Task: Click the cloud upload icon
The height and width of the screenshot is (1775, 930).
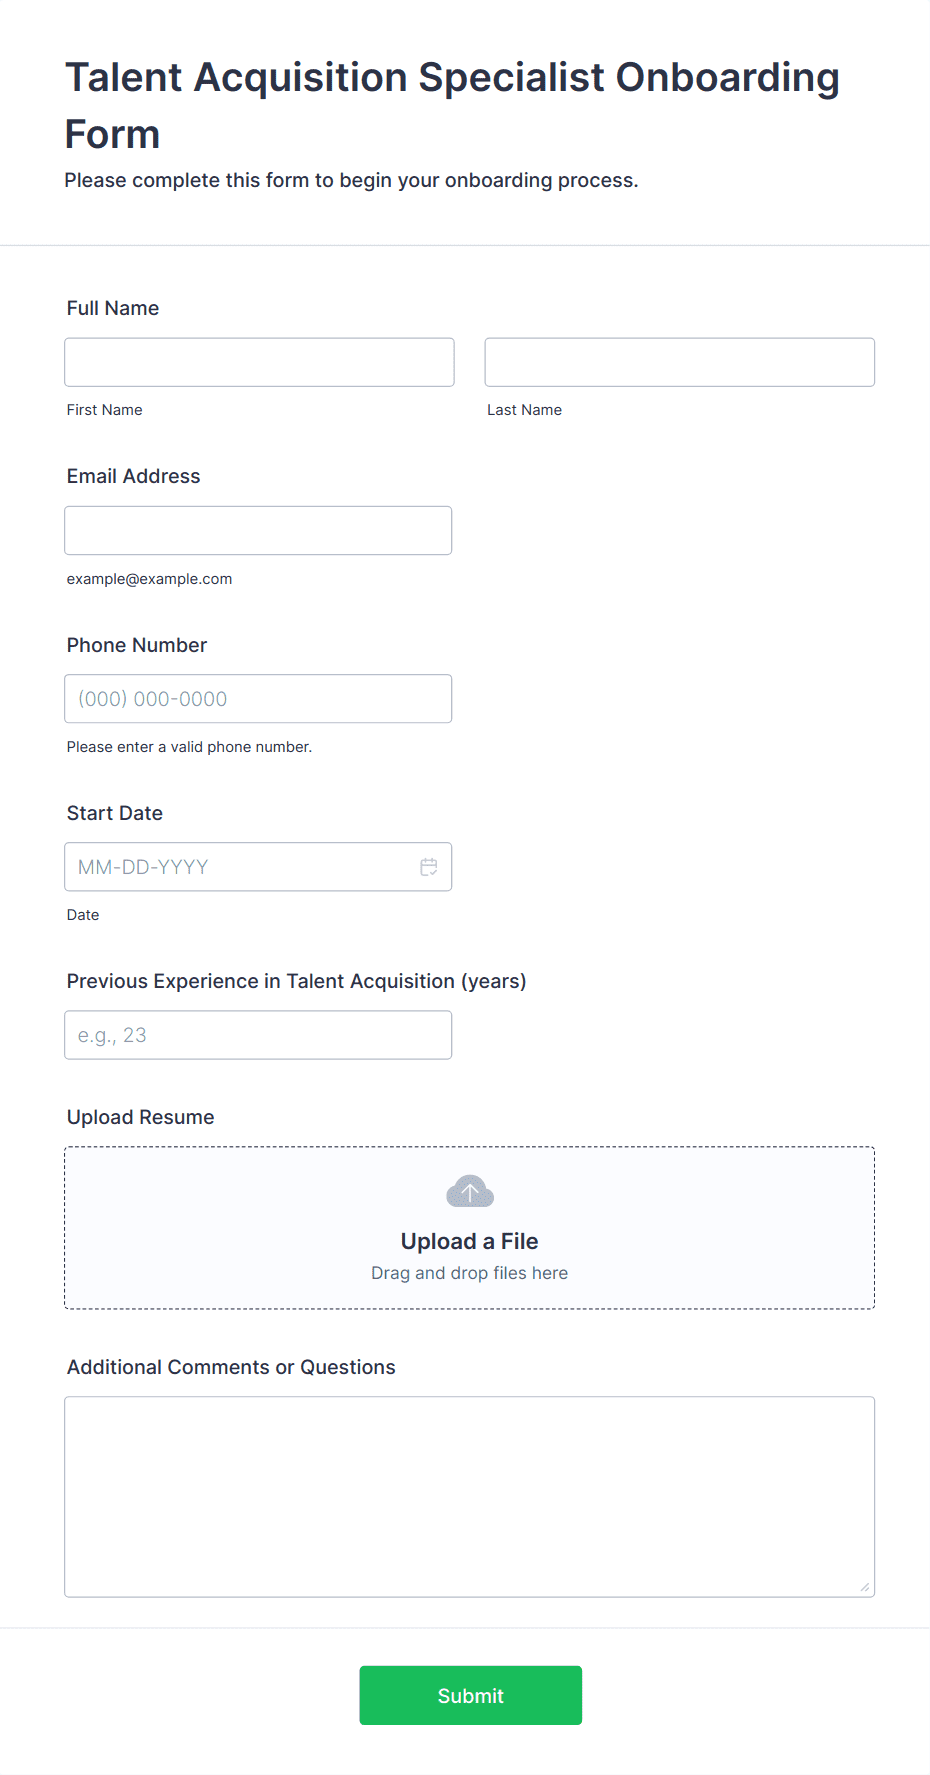Action: click(470, 1191)
